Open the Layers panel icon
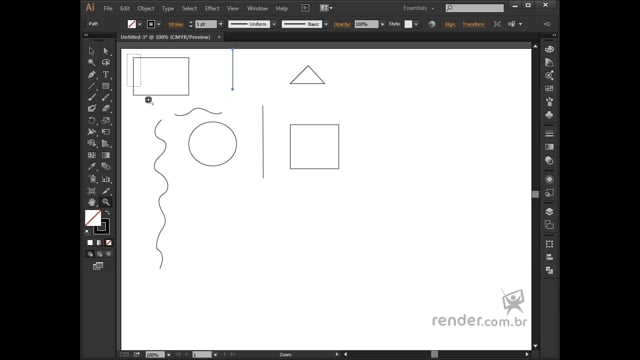 (x=549, y=211)
